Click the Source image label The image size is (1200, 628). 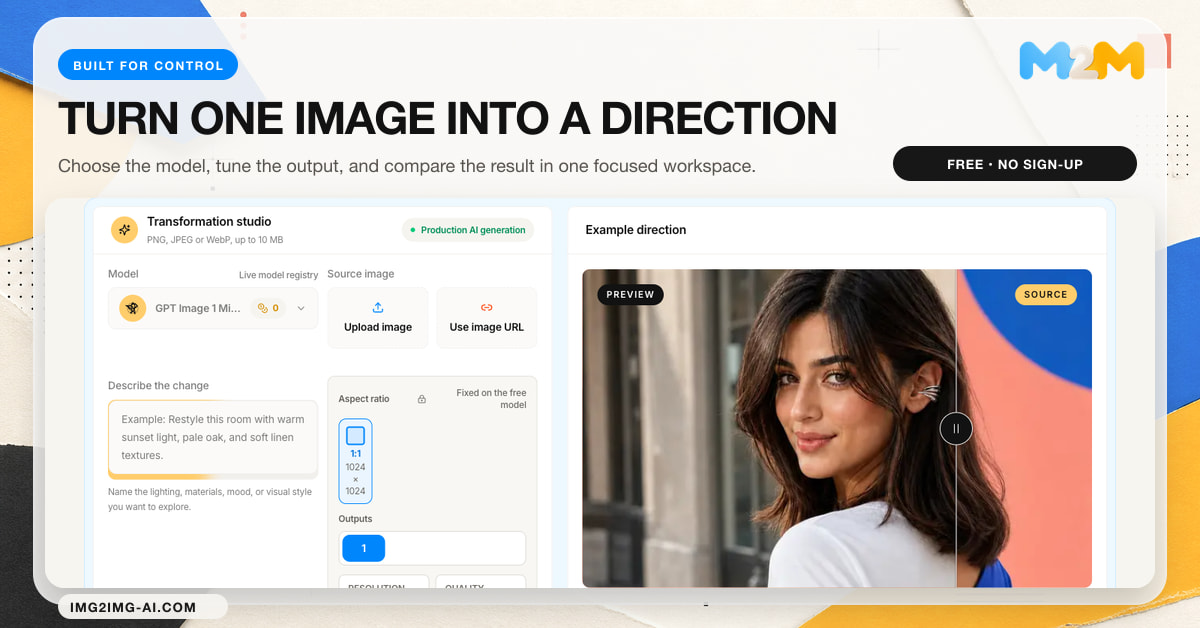click(x=361, y=274)
